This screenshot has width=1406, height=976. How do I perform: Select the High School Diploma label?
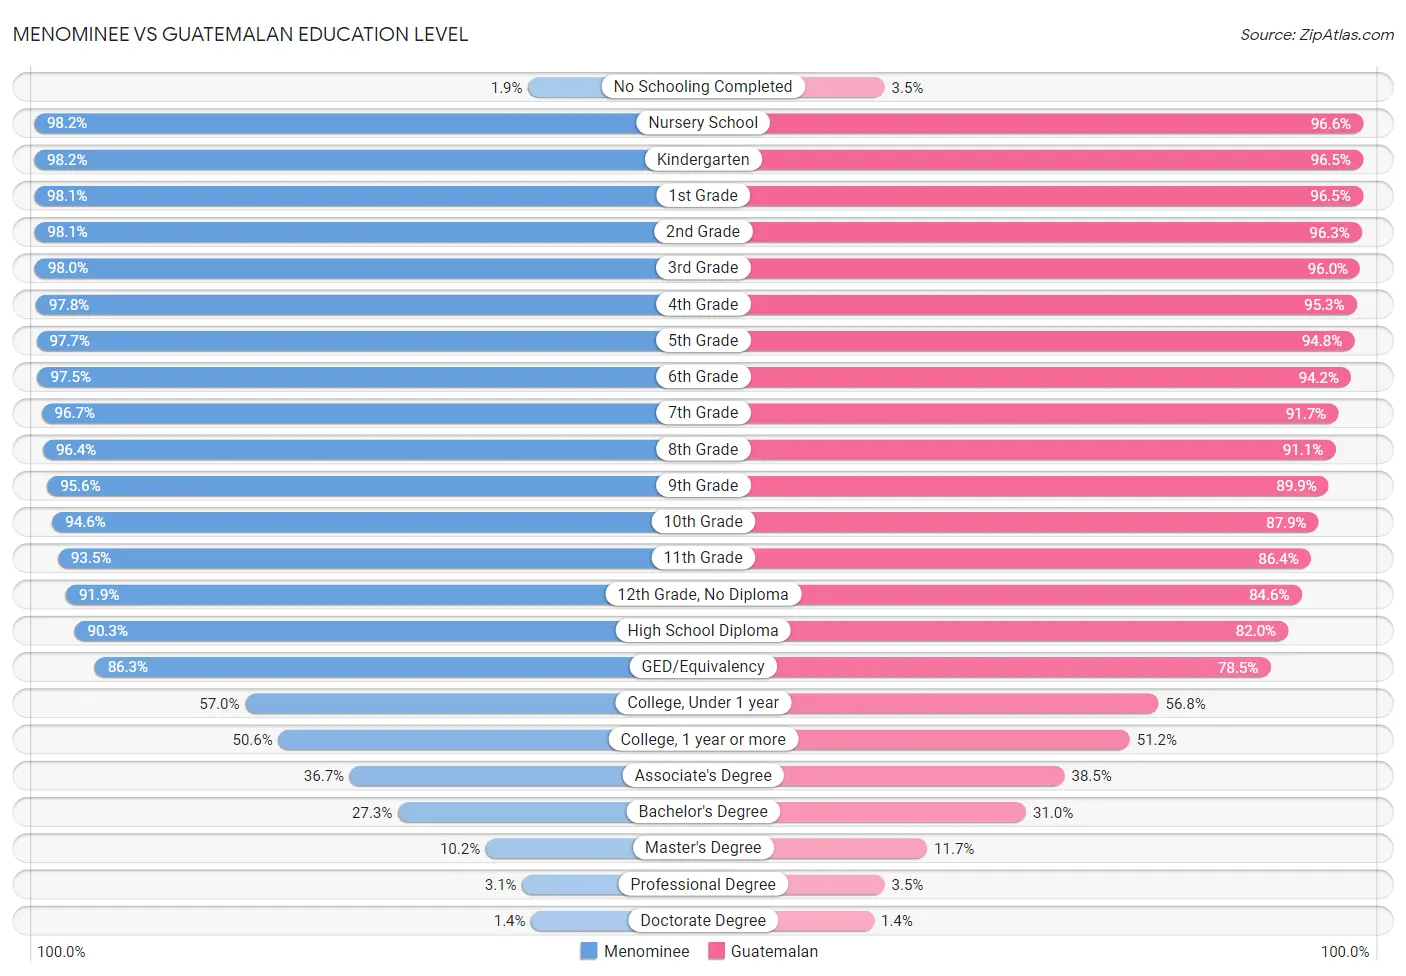(x=703, y=630)
